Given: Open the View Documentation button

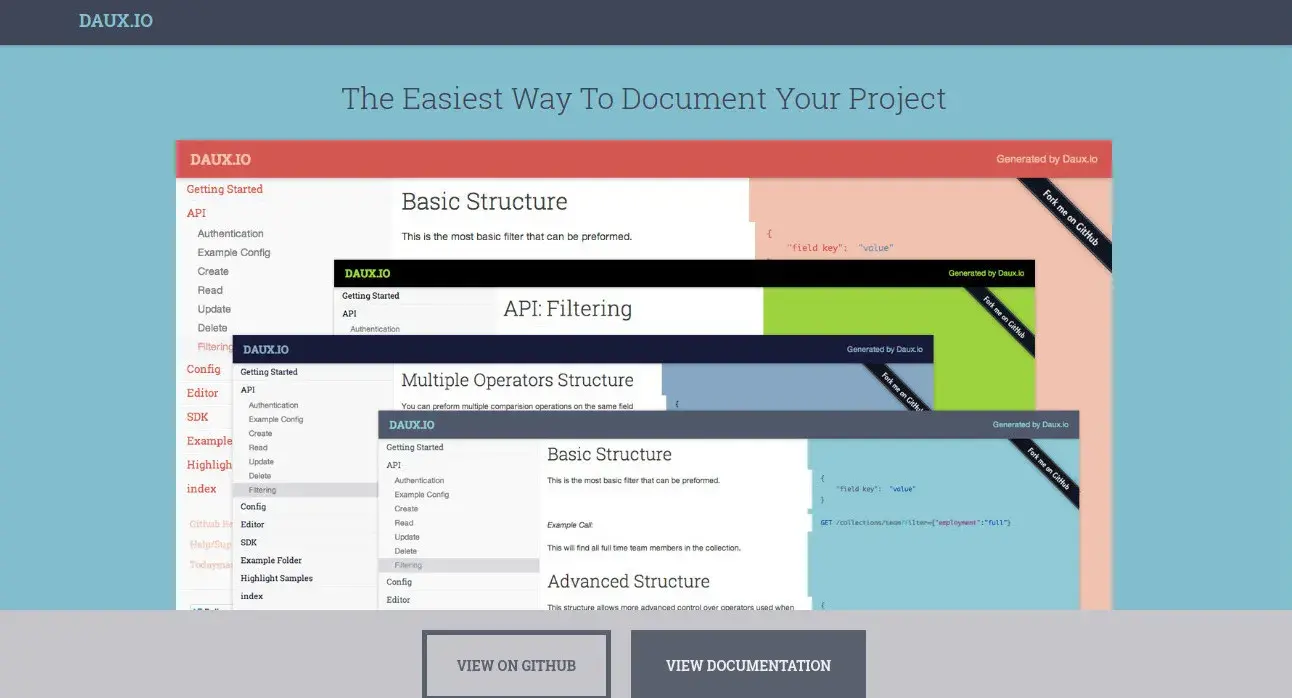Looking at the screenshot, I should click(x=748, y=665).
